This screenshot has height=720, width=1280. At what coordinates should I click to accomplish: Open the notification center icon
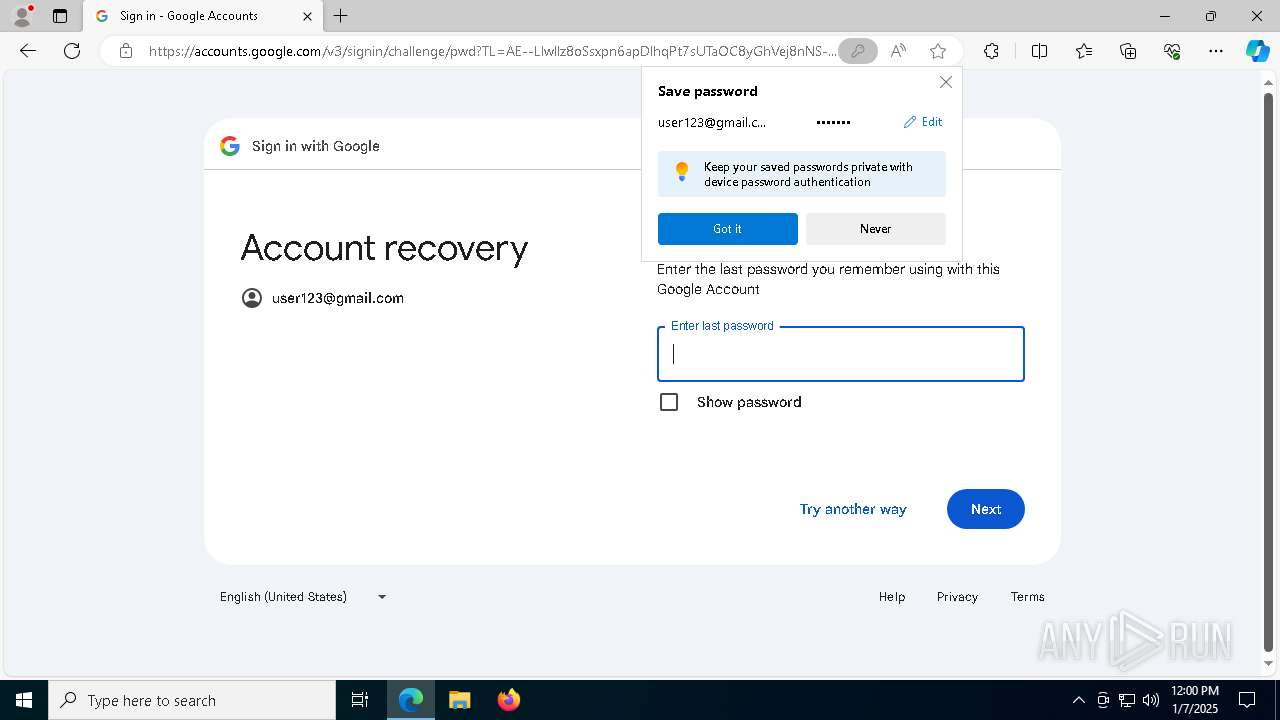[1247, 700]
